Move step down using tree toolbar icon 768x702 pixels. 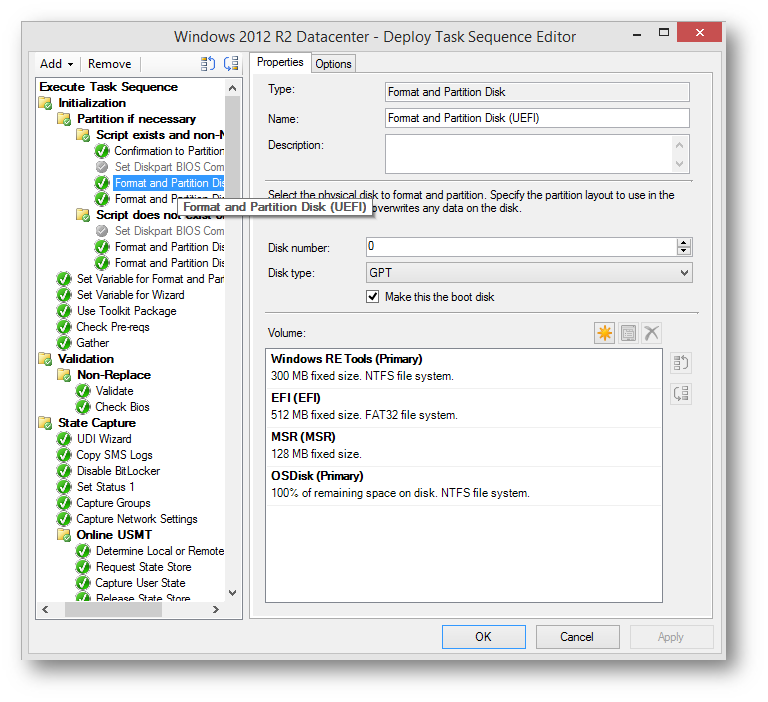pos(231,64)
